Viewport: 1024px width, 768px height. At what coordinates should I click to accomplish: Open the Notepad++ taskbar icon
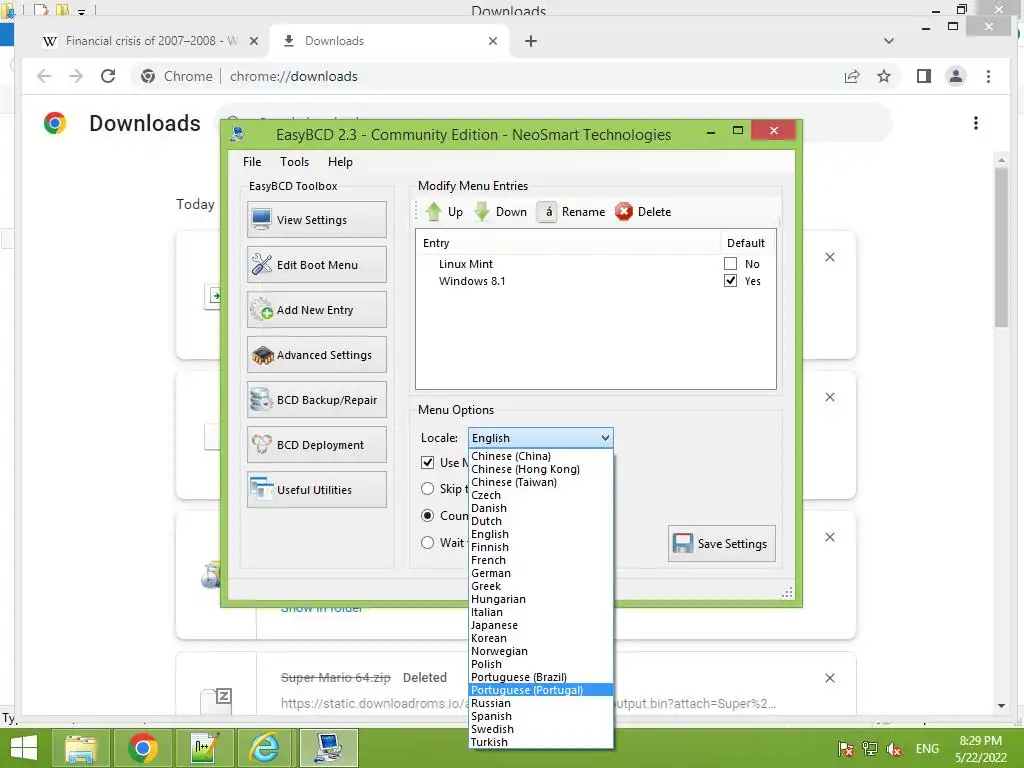[204, 748]
